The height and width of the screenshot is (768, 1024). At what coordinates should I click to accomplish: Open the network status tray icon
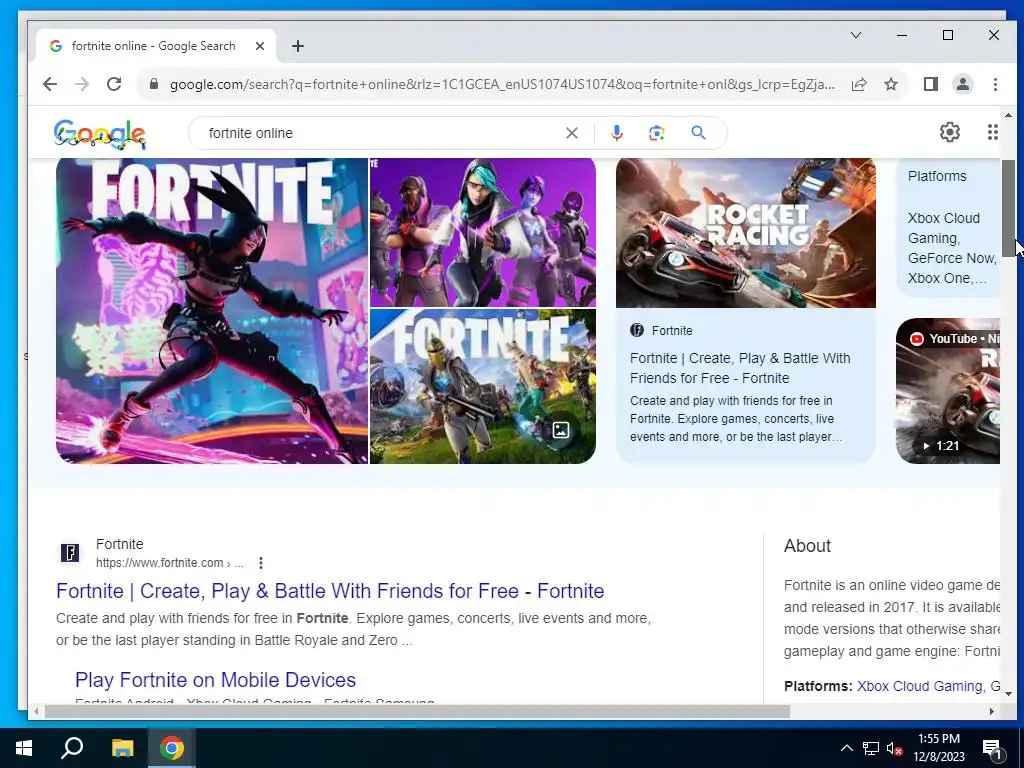tap(871, 748)
